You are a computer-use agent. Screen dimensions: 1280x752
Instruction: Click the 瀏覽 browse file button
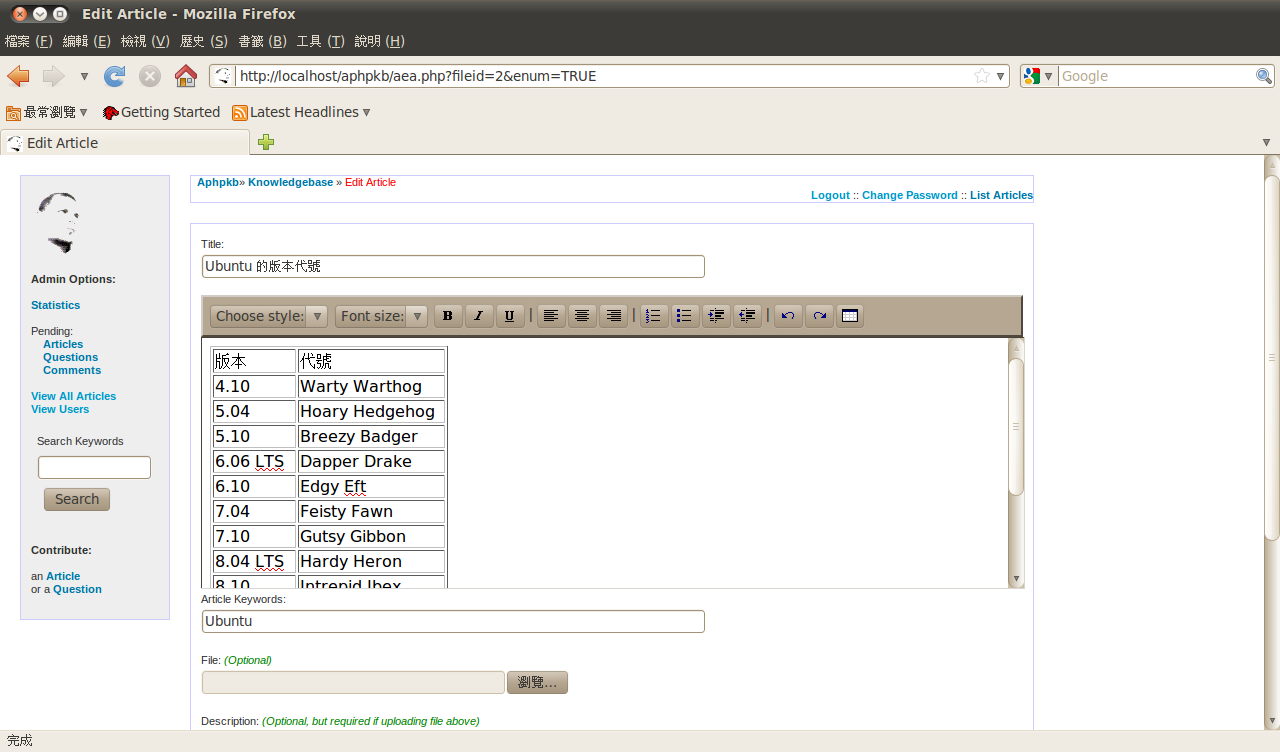click(x=537, y=682)
